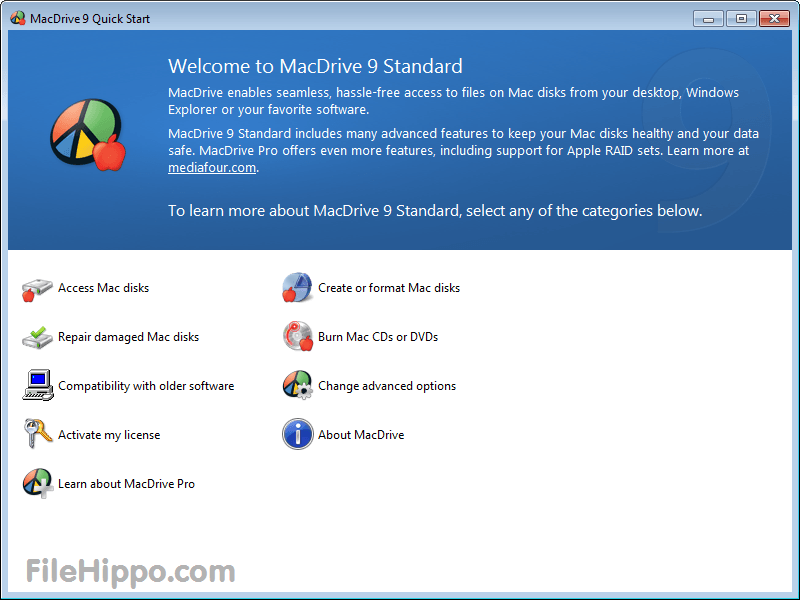Open the mediafour.com link
Screen dimensions: 800x600
pyautogui.click(x=212, y=168)
